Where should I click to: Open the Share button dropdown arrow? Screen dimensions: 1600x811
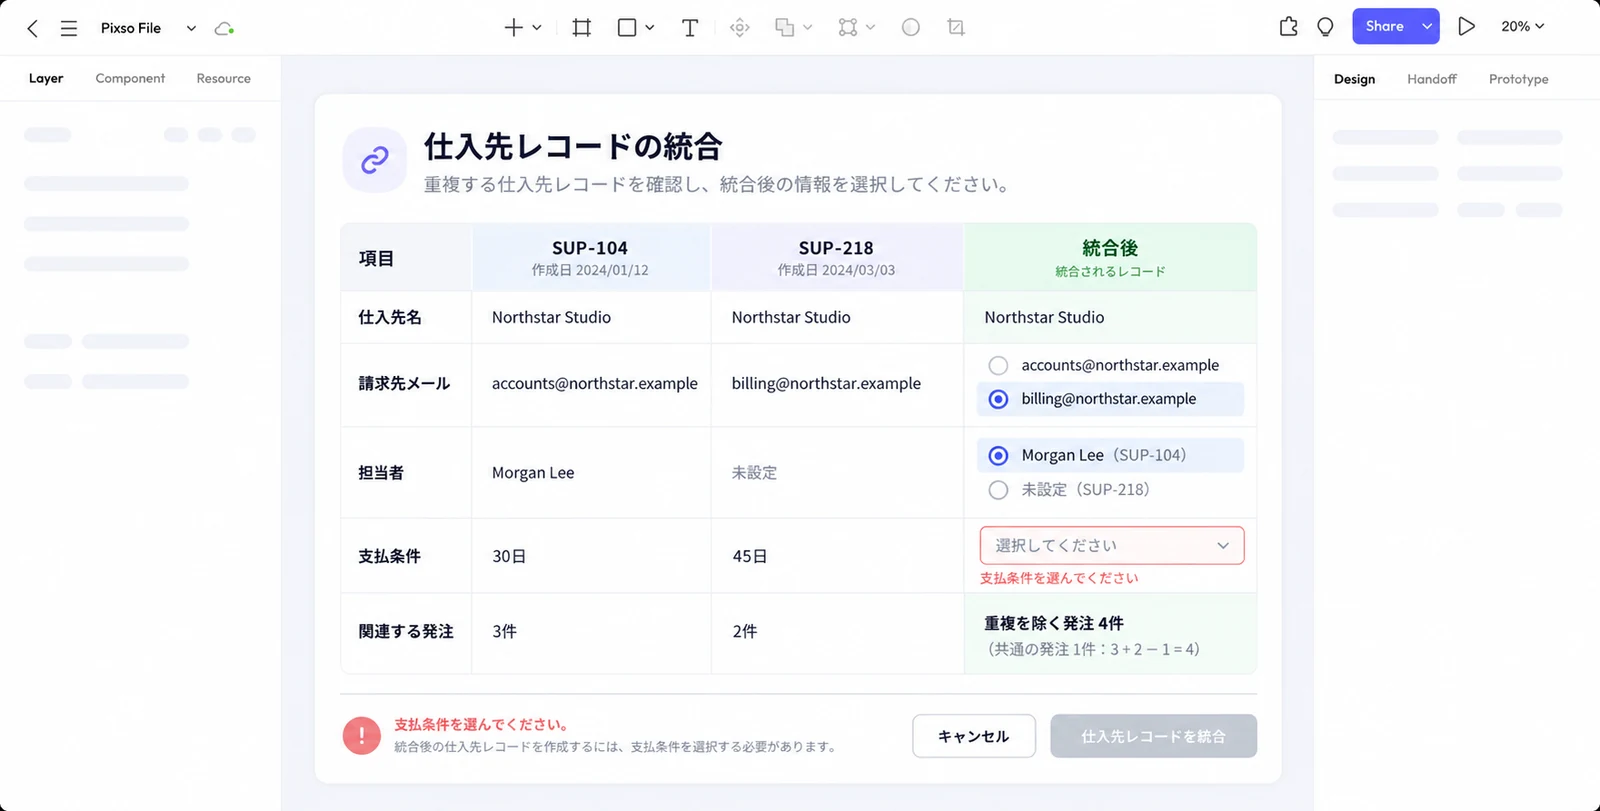(x=1427, y=27)
